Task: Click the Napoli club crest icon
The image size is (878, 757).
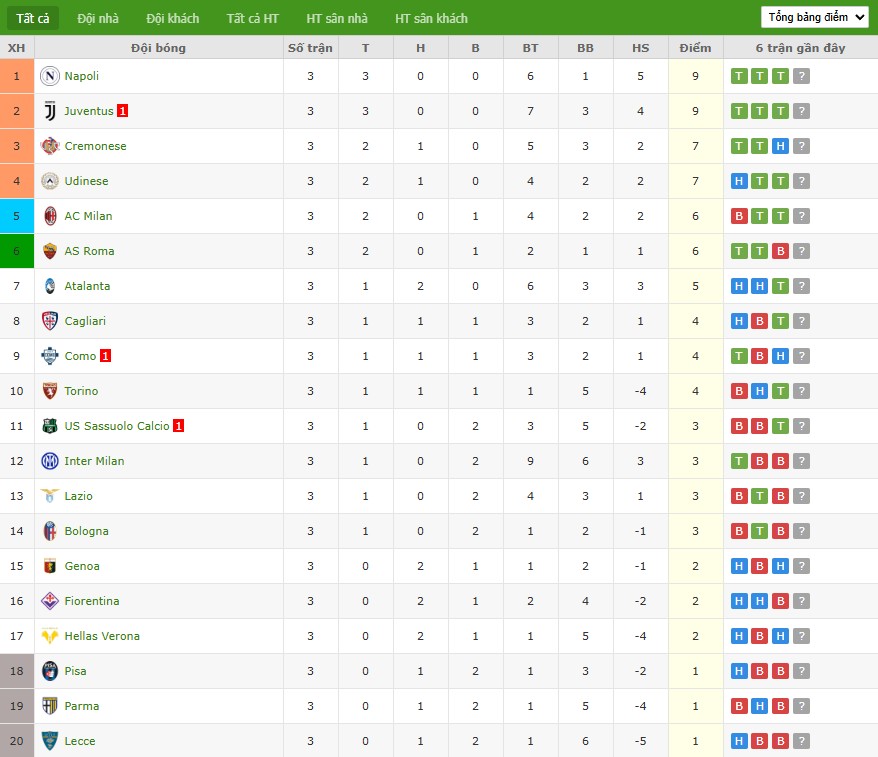Action: [50, 76]
